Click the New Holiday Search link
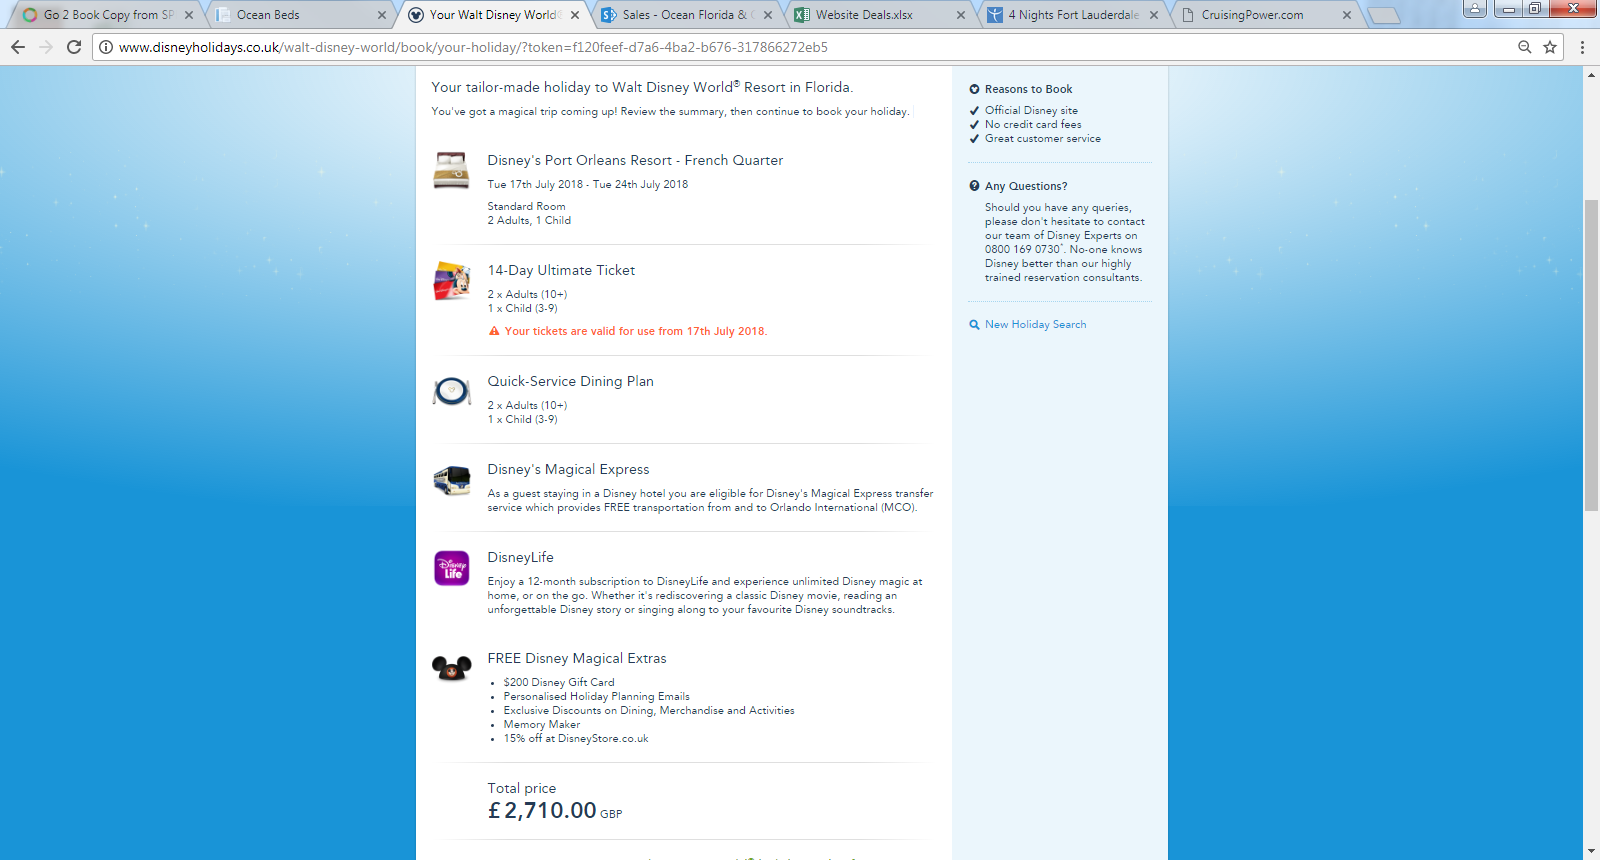1600x860 pixels. (1035, 325)
